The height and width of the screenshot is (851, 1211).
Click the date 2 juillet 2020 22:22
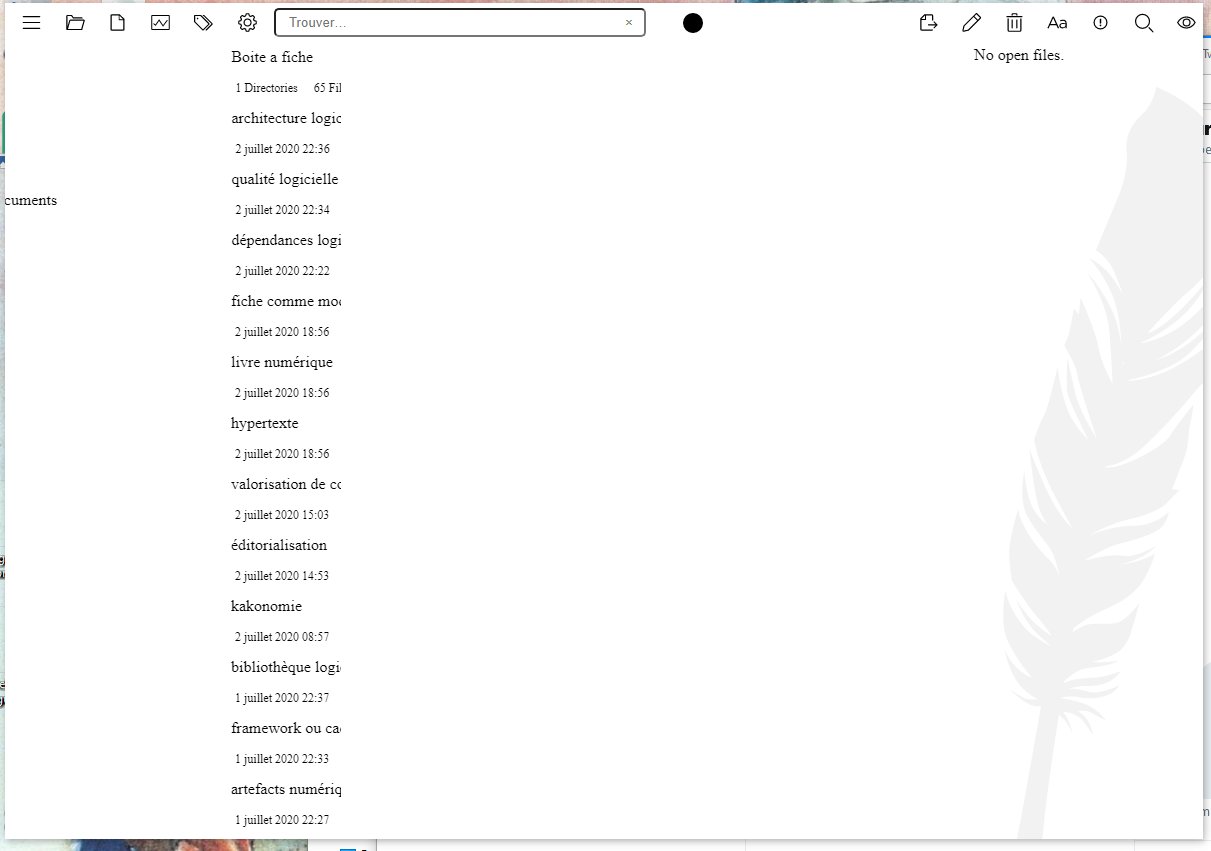pos(283,271)
